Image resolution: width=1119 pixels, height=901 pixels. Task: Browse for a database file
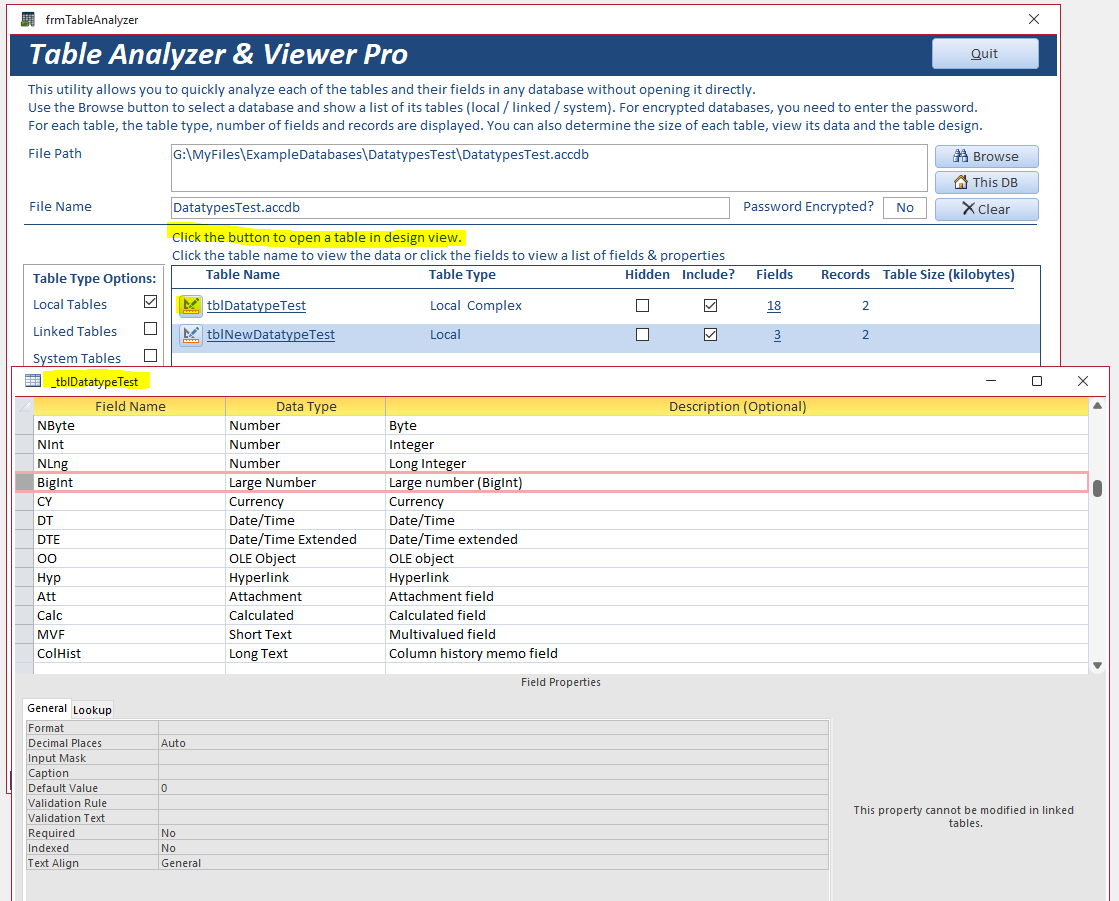(986, 156)
